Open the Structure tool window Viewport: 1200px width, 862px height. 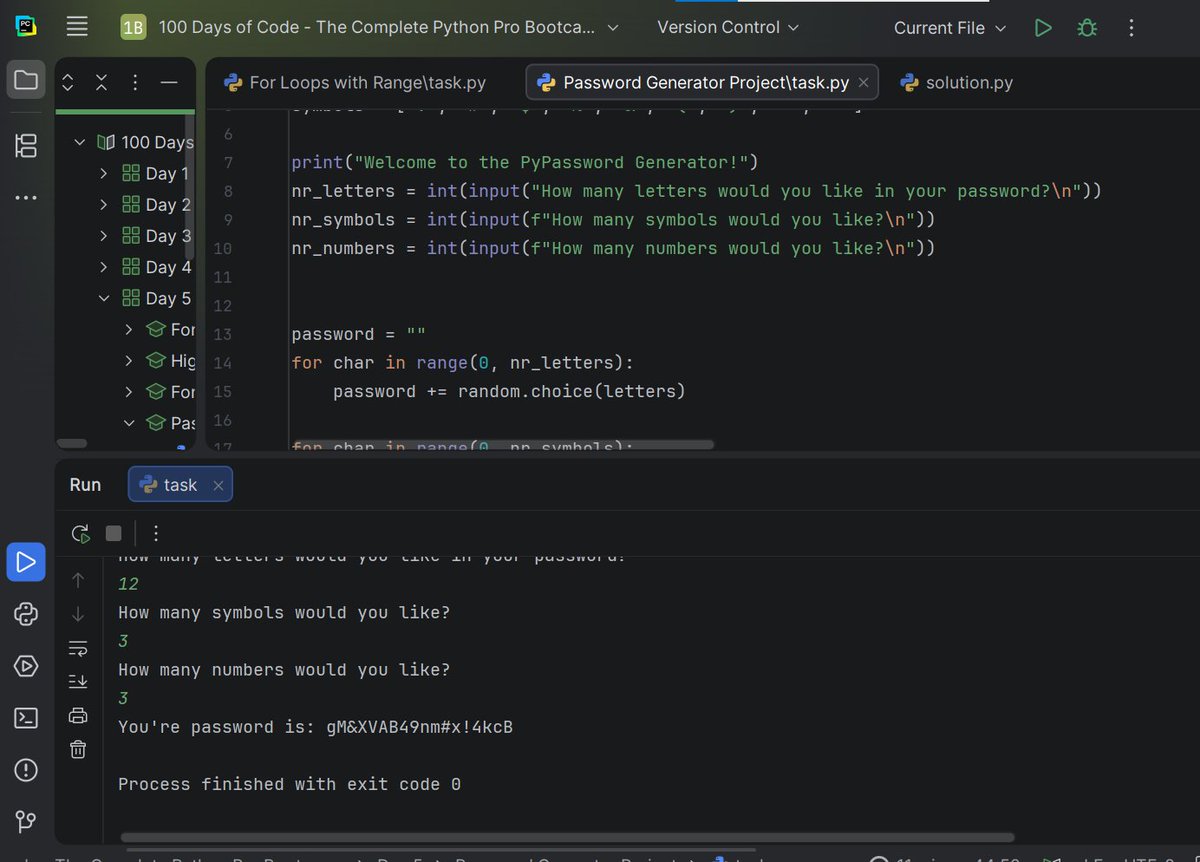[26, 145]
